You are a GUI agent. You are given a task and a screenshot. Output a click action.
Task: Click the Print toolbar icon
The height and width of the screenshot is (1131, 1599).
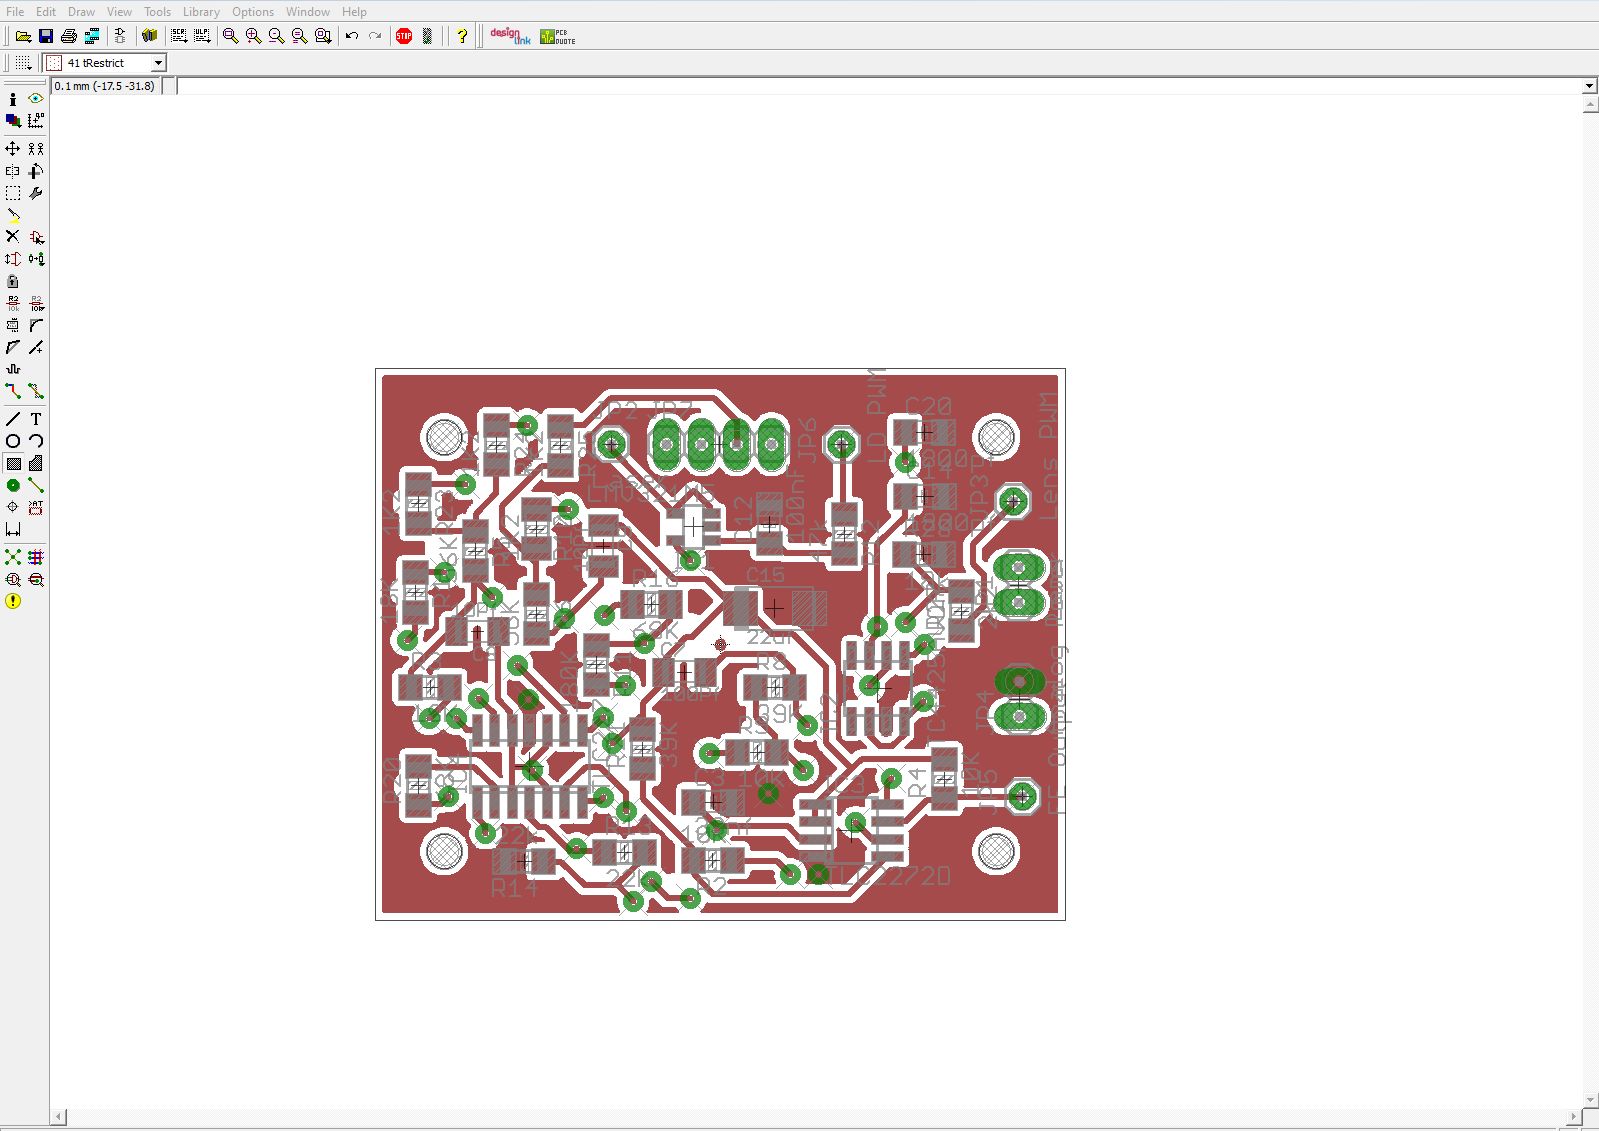[69, 36]
